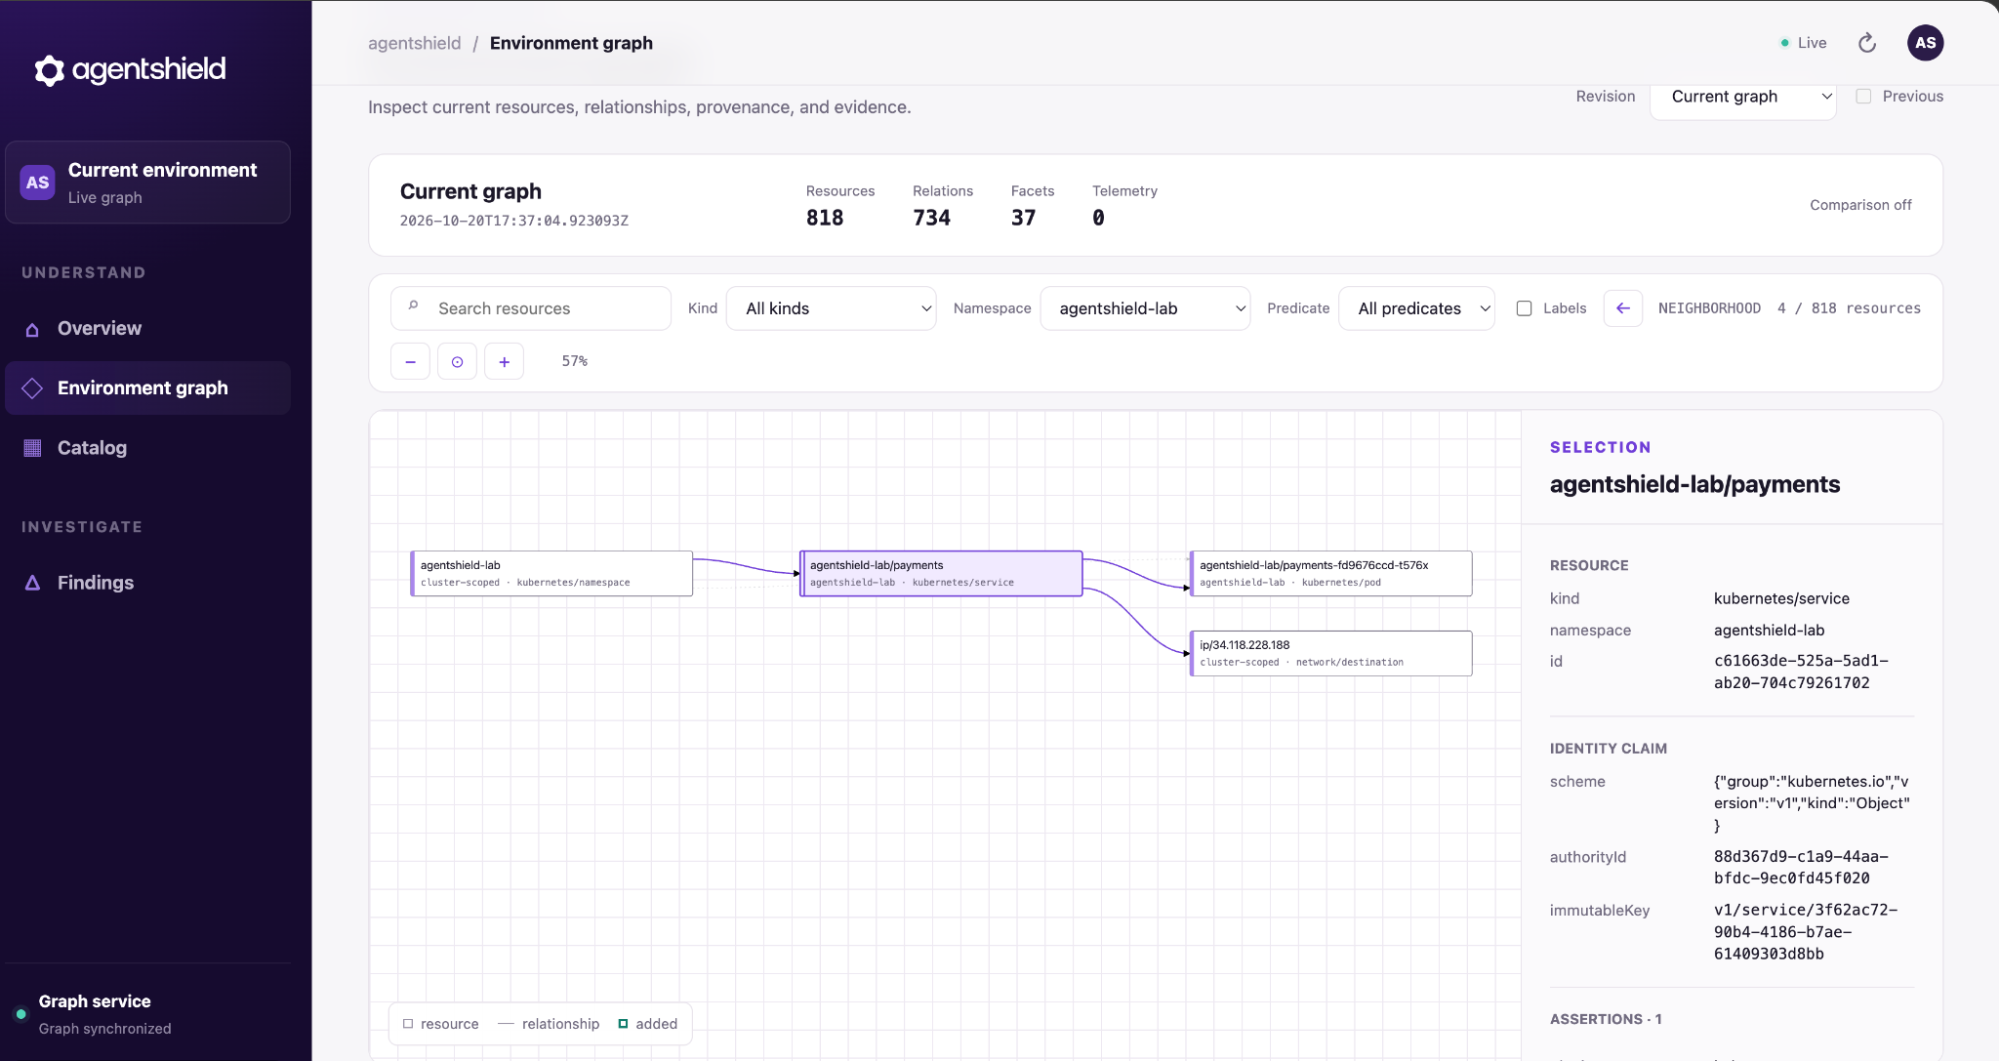The width and height of the screenshot is (1999, 1061).
Task: Click the immutableKey v1/service value
Action: [1805, 932]
